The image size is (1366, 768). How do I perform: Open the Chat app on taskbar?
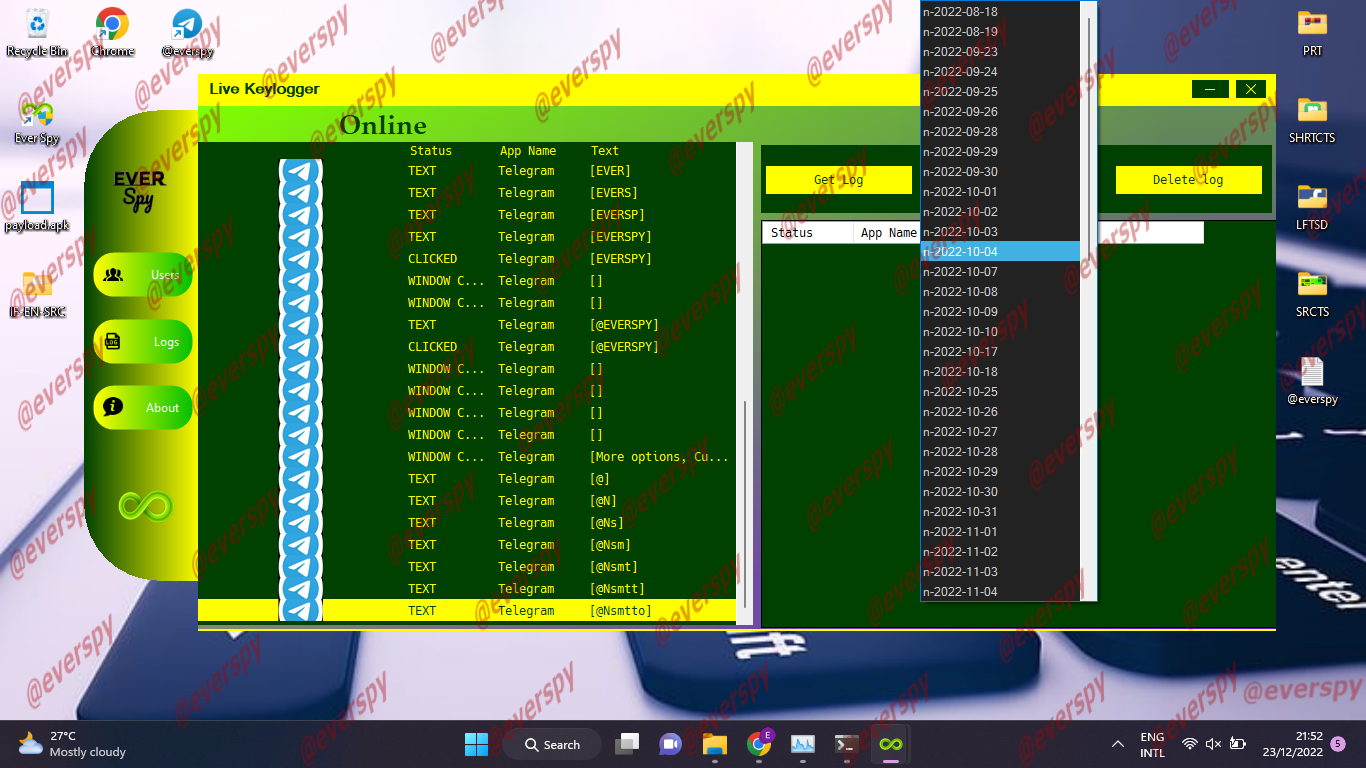point(670,744)
